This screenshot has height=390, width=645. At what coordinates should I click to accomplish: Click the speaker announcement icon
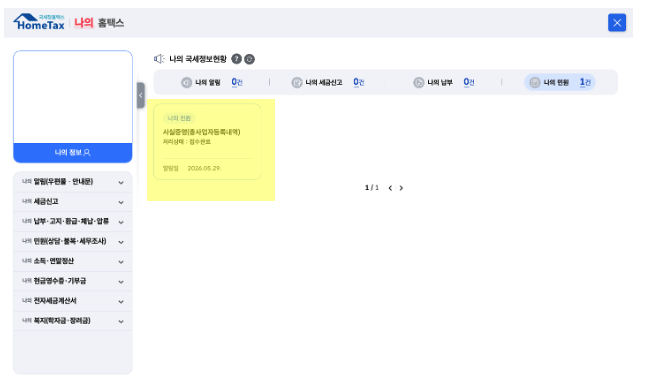pyautogui.click(x=159, y=59)
